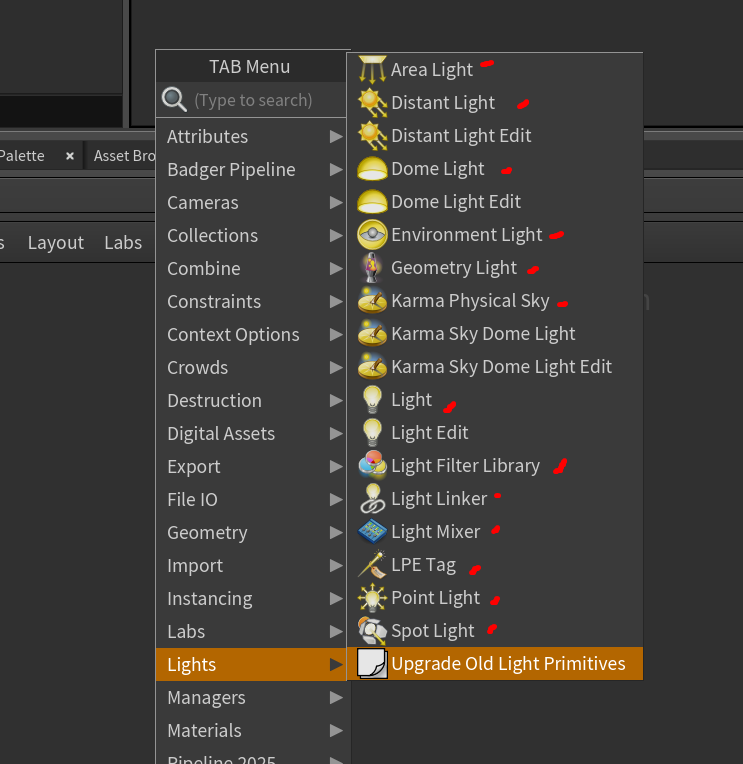Close the Palette tab
Viewport: 743px width, 764px height.
(x=70, y=156)
